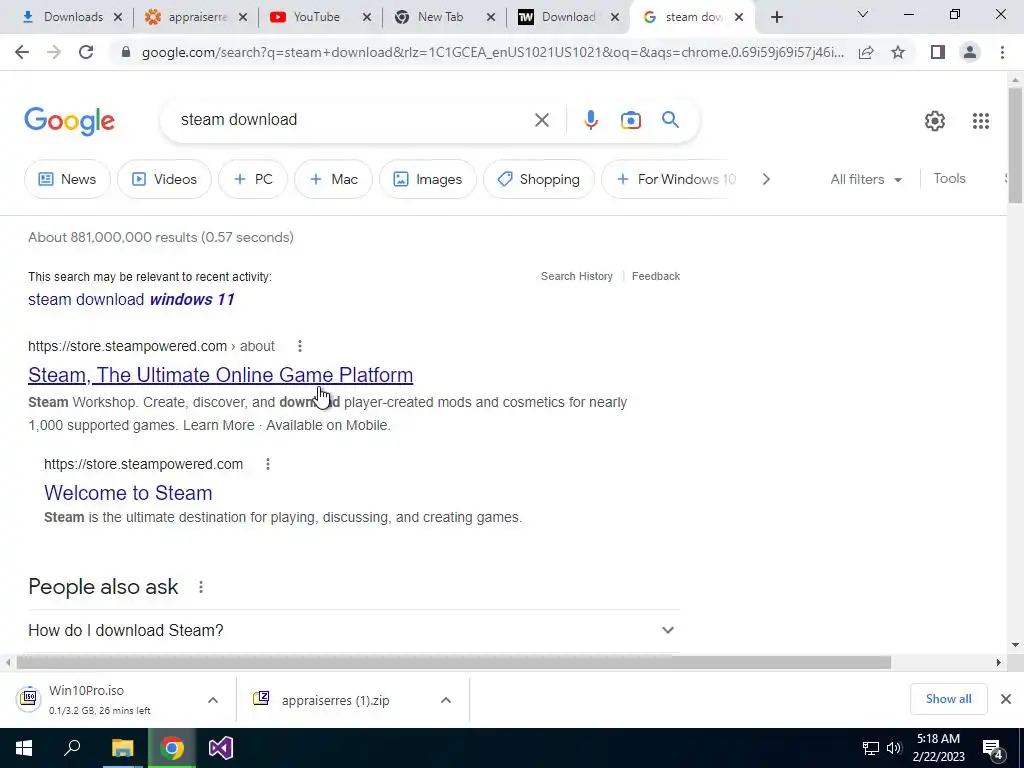1024x768 pixels.
Task: Reload the current page
Action: pyautogui.click(x=86, y=52)
